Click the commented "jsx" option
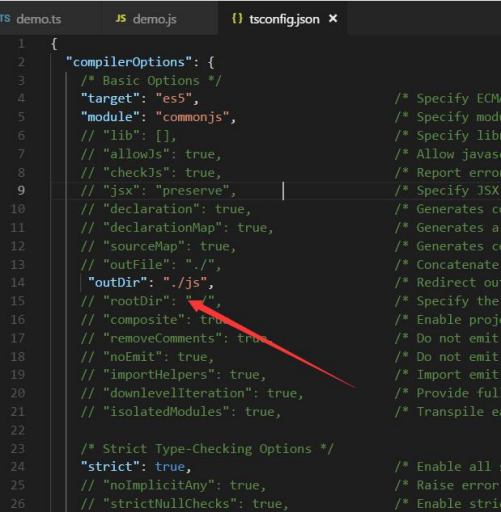The image size is (501, 514). tap(158, 191)
